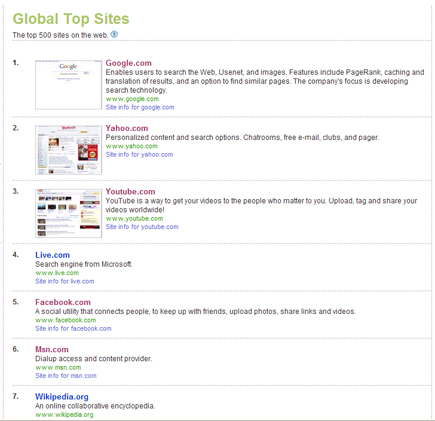Visit the www.youtube.com URL link
Viewport: 435px width, 421px height.
(134, 219)
